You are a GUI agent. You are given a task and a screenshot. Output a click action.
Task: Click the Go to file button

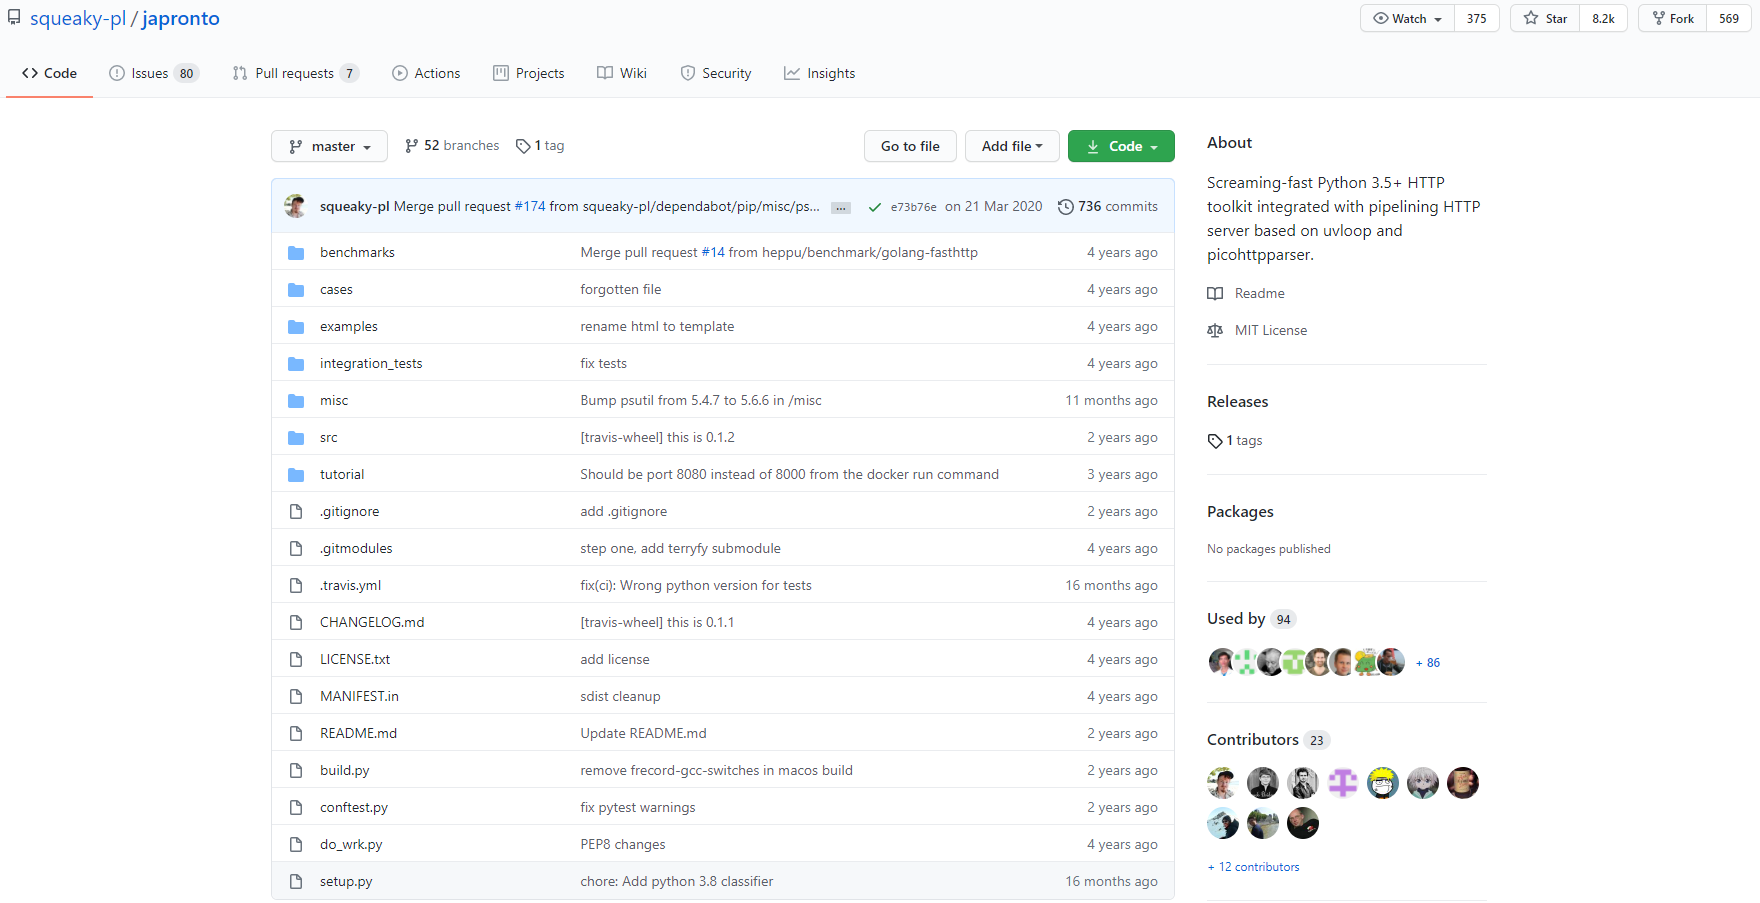point(910,146)
